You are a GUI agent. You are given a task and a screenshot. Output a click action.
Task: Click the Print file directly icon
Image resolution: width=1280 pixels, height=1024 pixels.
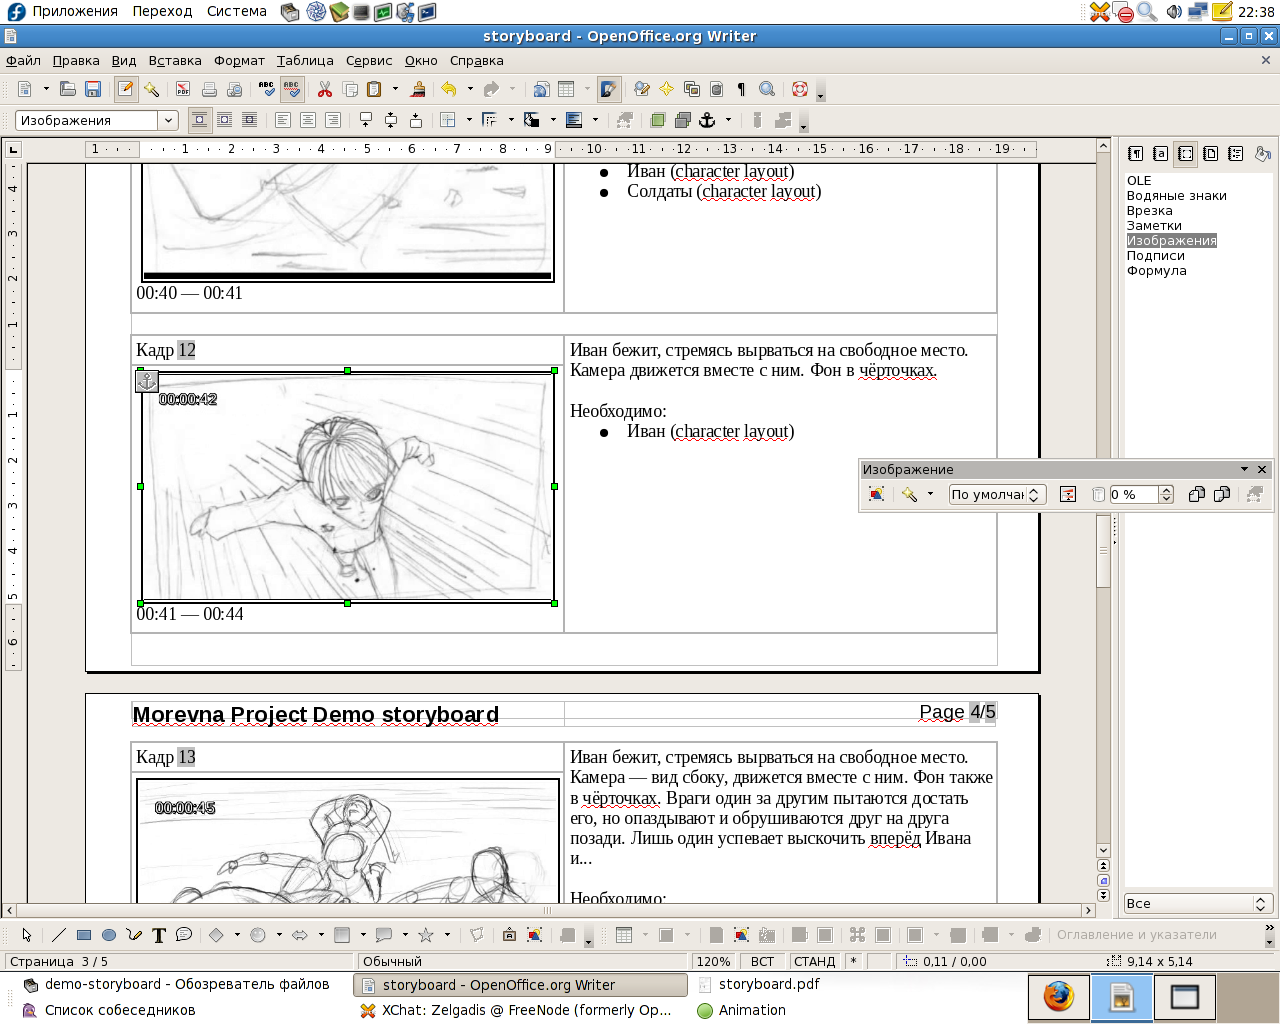tap(209, 89)
